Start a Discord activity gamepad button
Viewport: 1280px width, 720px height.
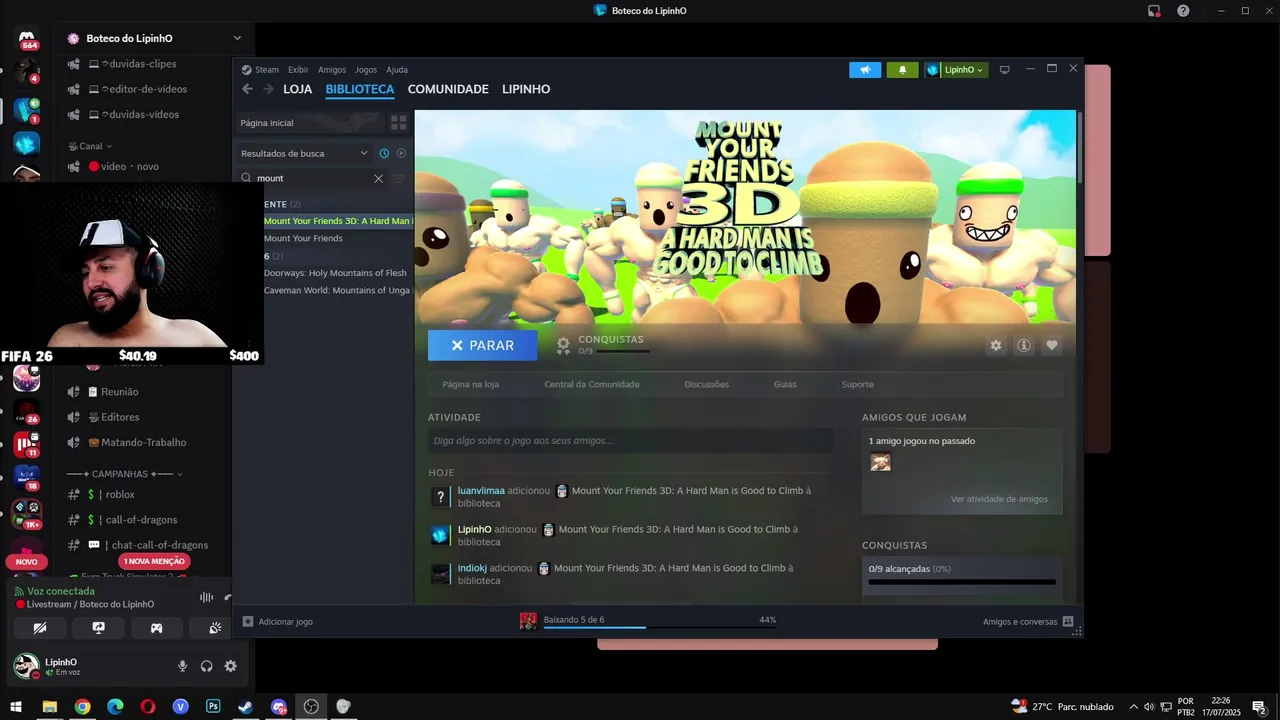coord(157,628)
